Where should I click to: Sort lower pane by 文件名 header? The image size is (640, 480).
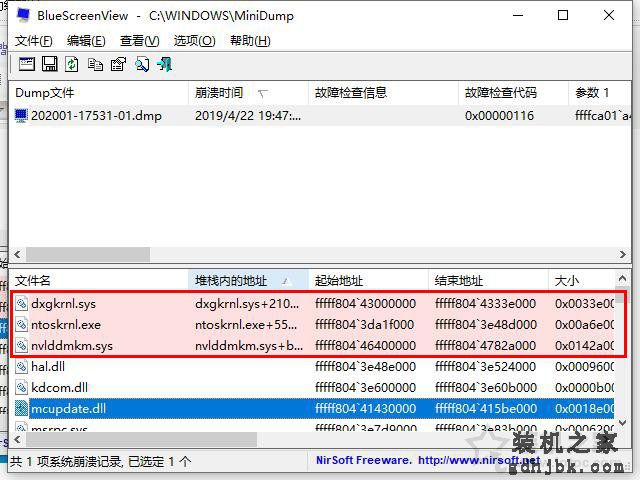99,281
